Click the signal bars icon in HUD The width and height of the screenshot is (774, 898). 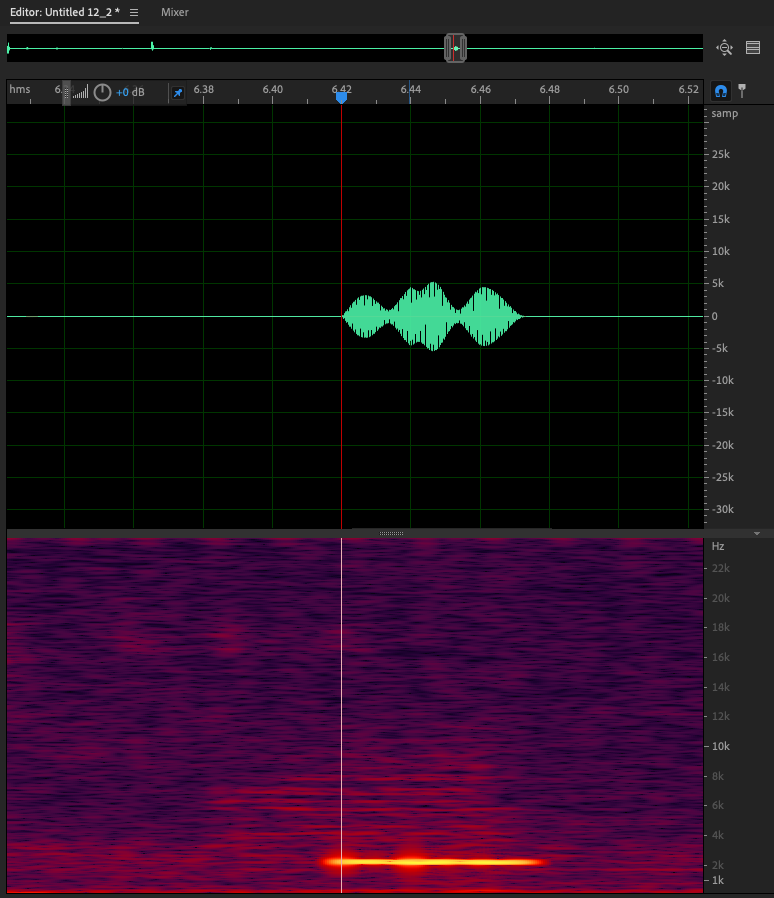pos(81,92)
